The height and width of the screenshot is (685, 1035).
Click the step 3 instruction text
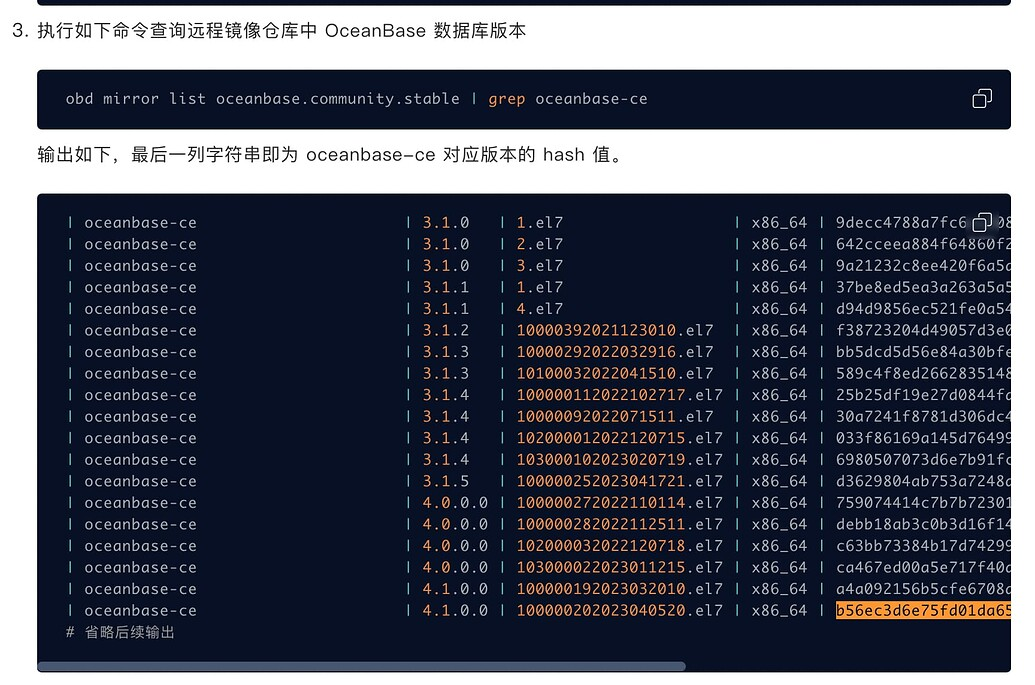pyautogui.click(x=281, y=31)
